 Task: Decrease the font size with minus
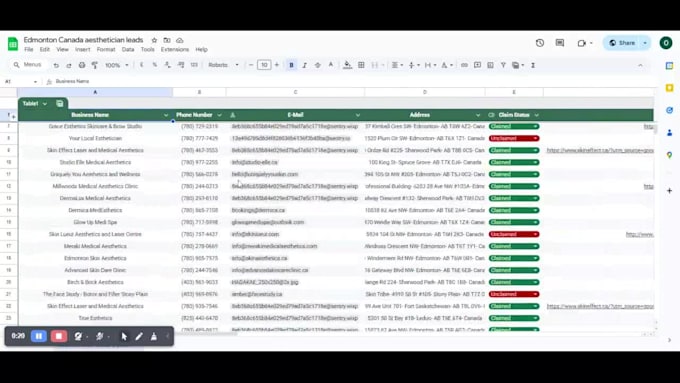[251, 65]
